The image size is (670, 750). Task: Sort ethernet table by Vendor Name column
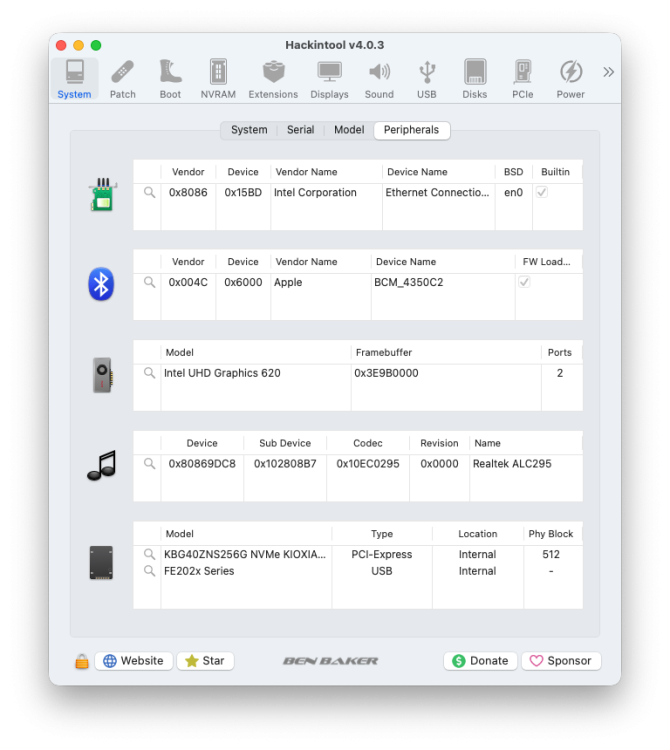327,172
